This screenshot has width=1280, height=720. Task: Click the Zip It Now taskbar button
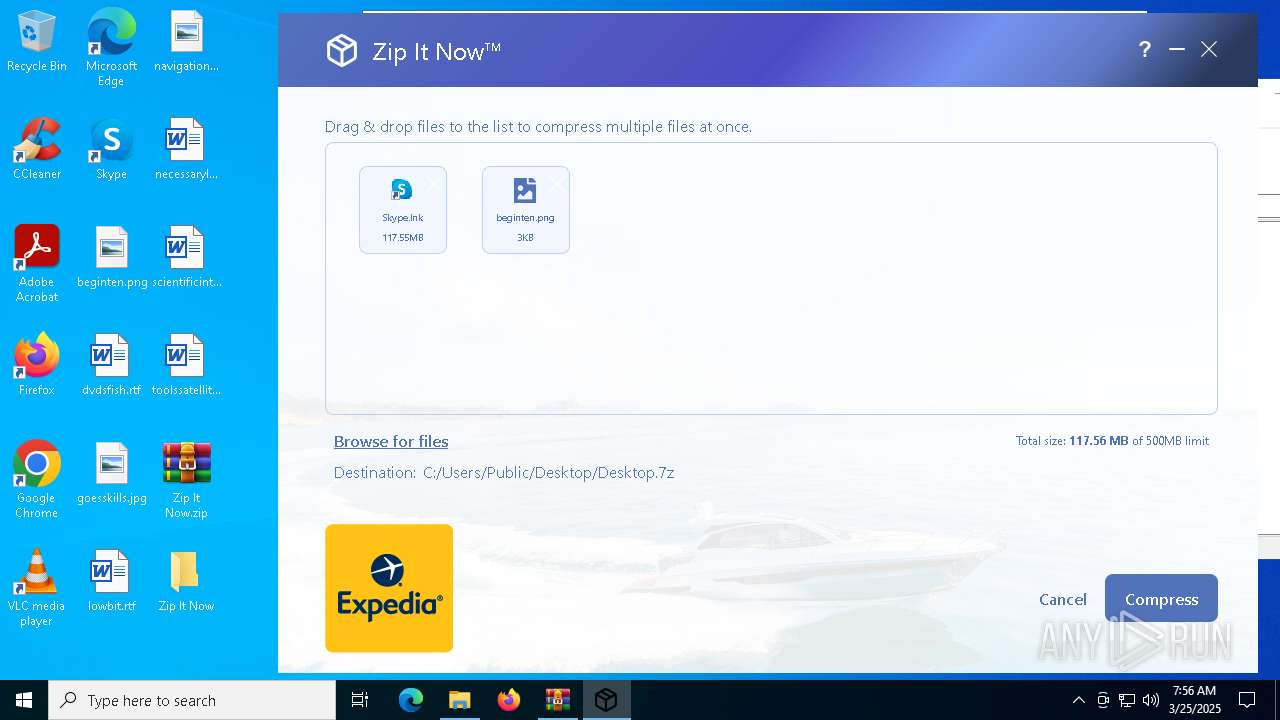pyautogui.click(x=606, y=700)
